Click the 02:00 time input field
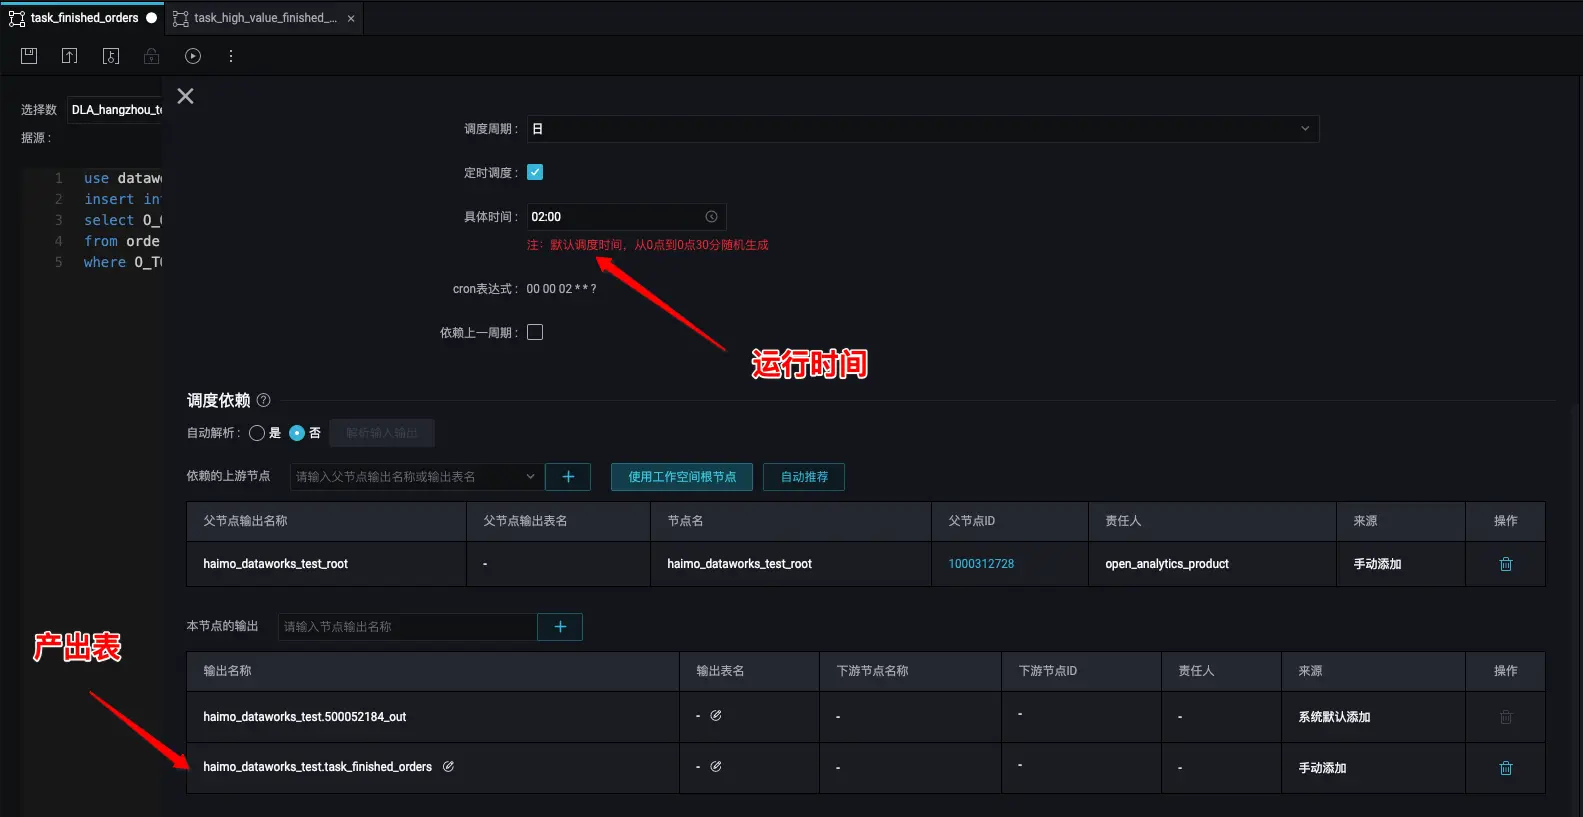The image size is (1583, 817). (x=626, y=217)
